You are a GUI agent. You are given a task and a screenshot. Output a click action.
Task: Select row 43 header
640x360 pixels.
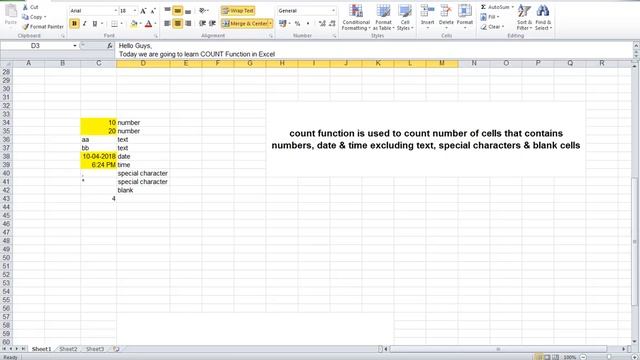pyautogui.click(x=6, y=198)
